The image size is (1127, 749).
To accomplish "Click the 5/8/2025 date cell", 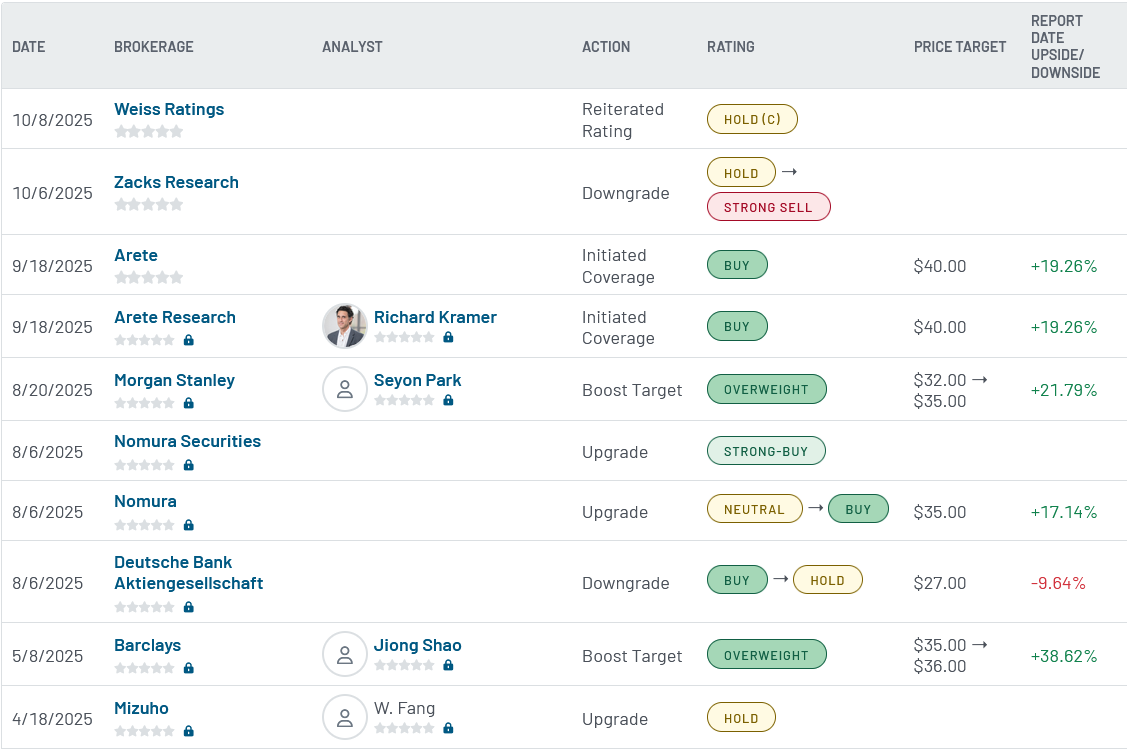I will (x=47, y=656).
